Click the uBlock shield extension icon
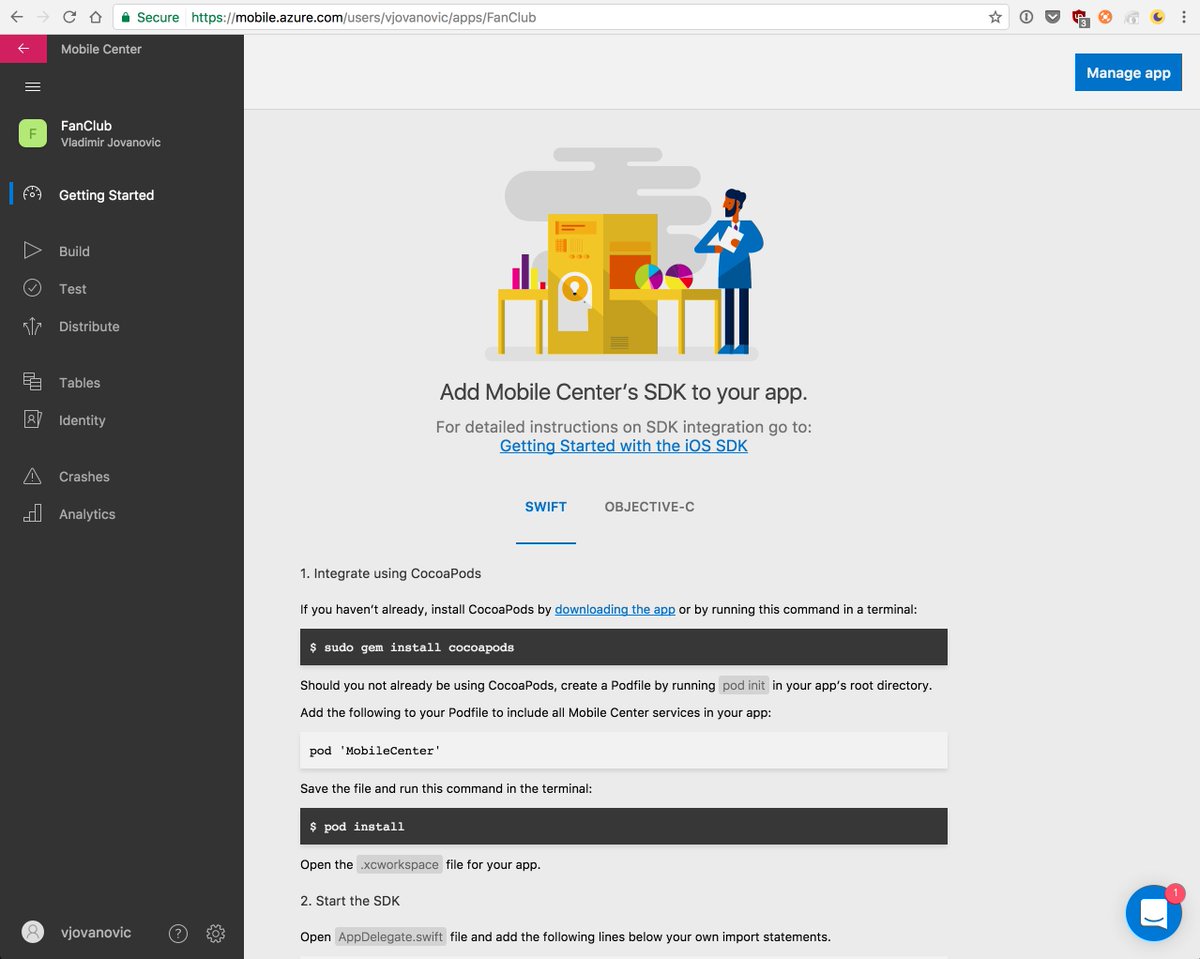Image resolution: width=1200 pixels, height=959 pixels. point(1080,17)
